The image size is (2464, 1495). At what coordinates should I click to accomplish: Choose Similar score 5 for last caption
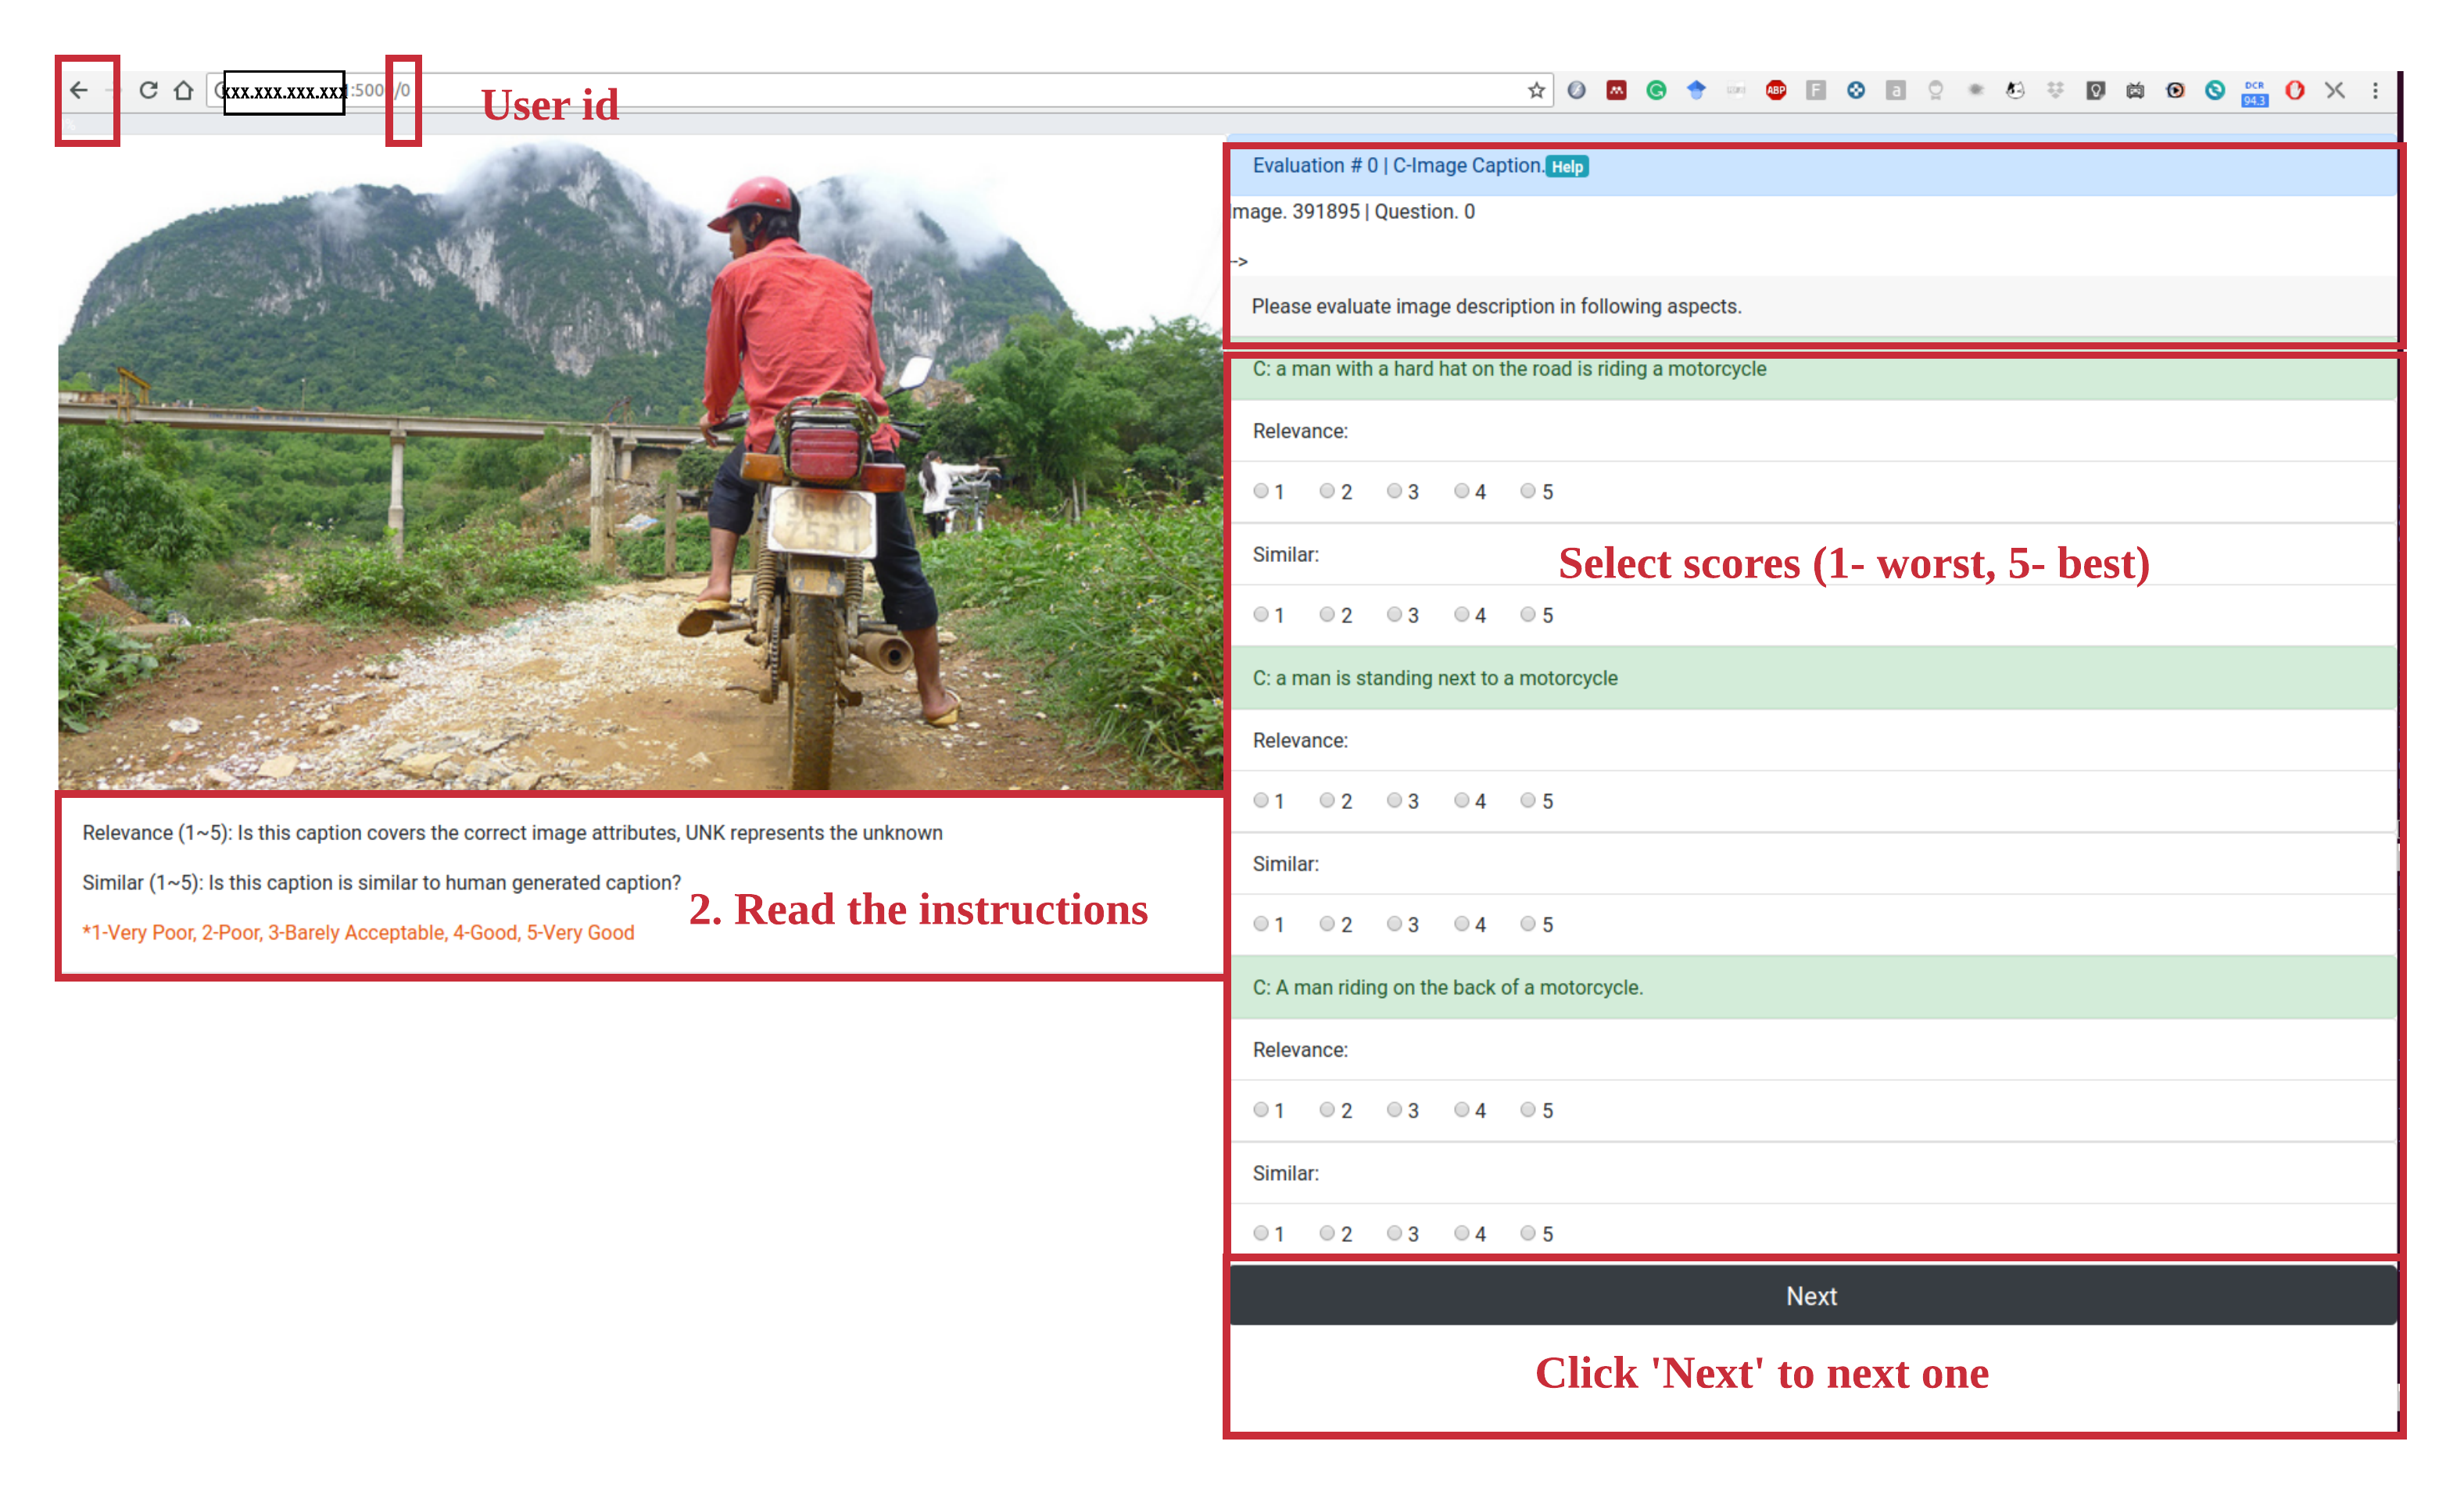[x=1528, y=1233]
